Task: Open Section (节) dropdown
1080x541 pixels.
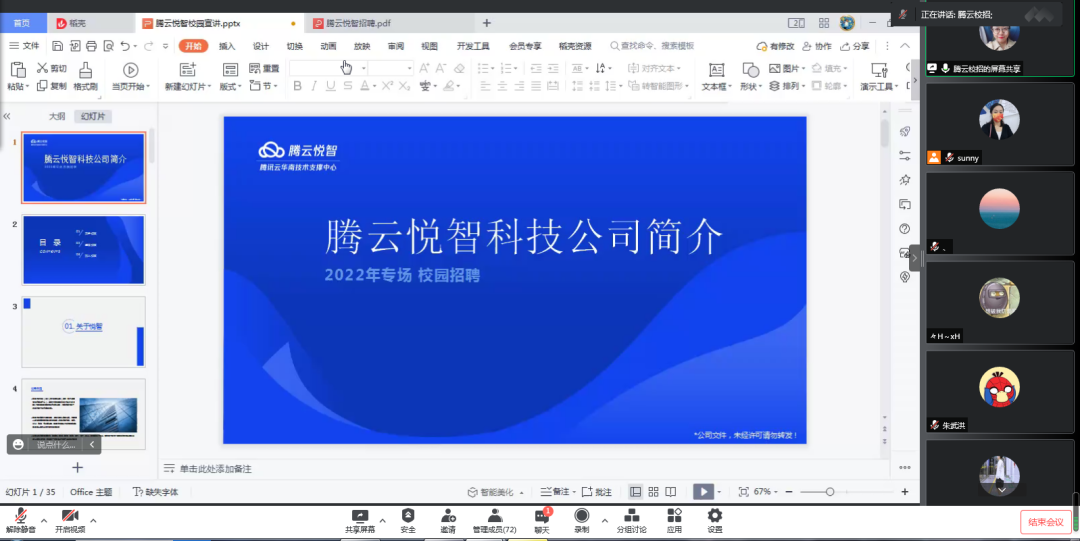Action: (x=264, y=86)
